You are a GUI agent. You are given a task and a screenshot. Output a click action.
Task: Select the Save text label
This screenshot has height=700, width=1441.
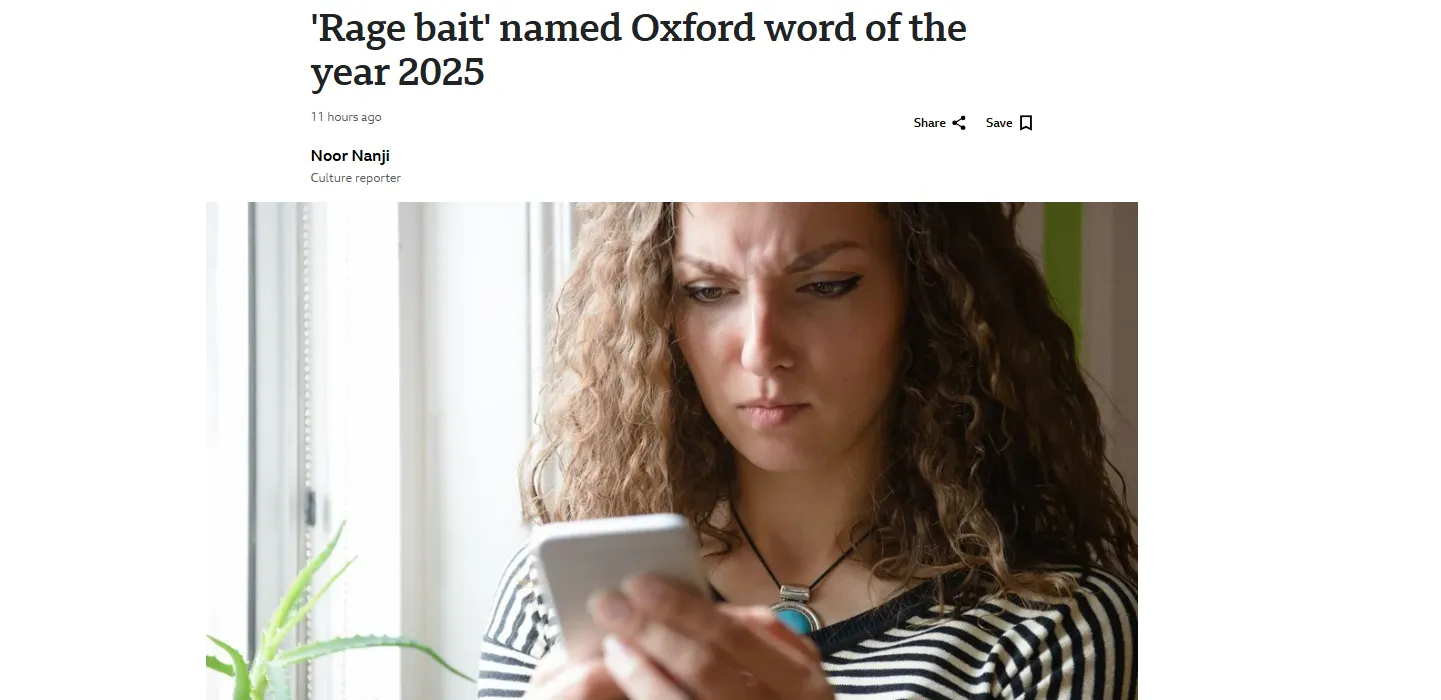point(999,123)
